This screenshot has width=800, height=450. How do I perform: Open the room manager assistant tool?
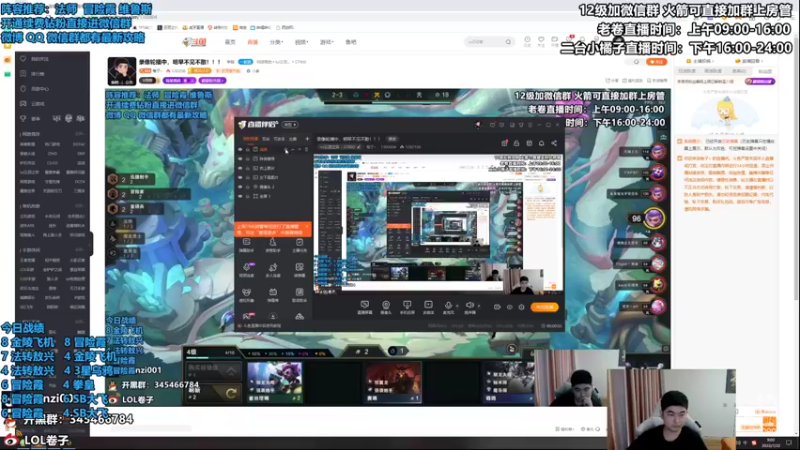pos(273,244)
